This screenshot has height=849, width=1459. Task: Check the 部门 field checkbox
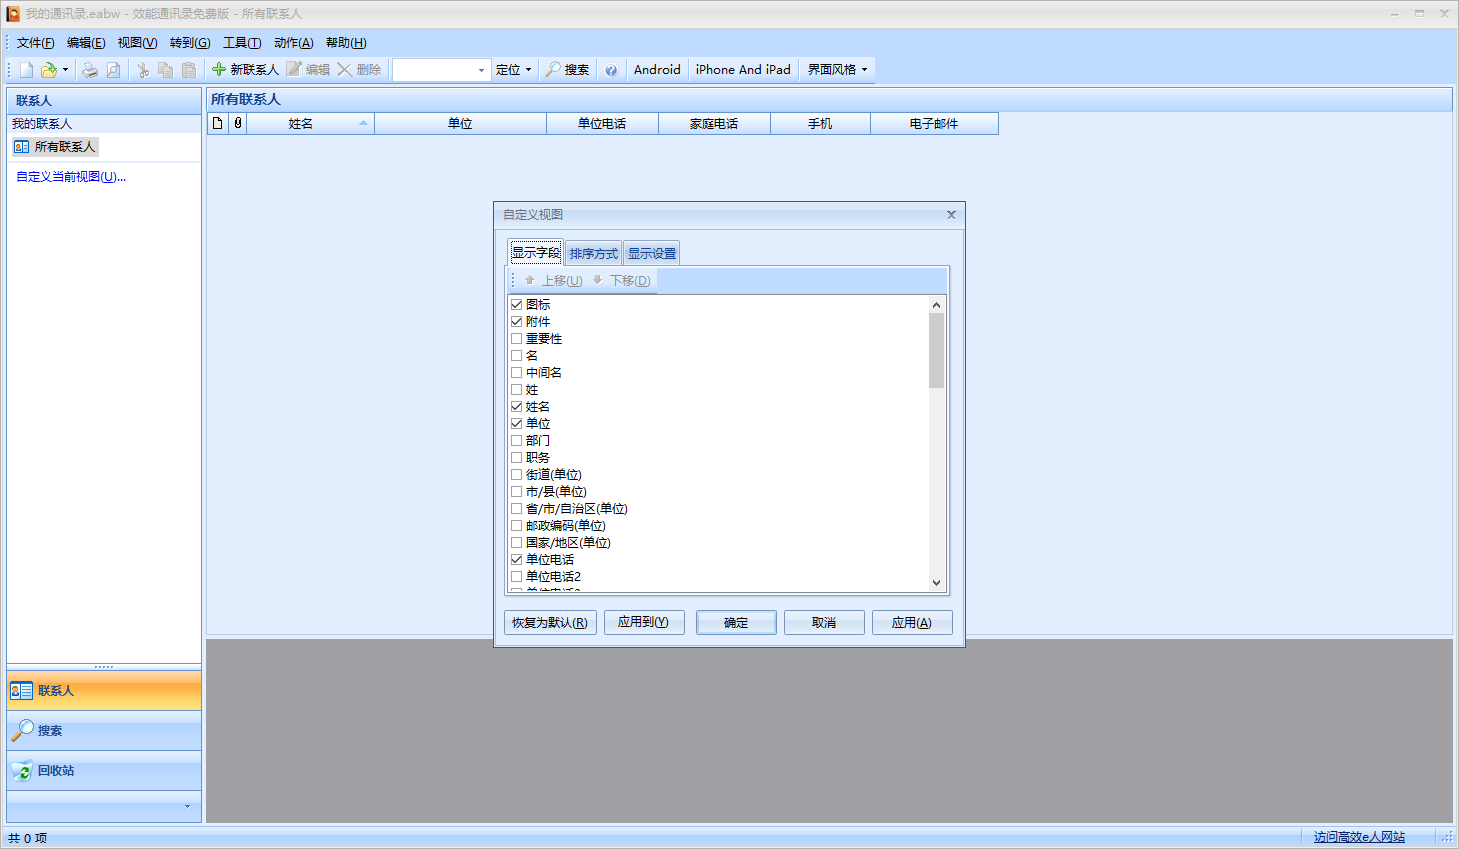point(517,440)
